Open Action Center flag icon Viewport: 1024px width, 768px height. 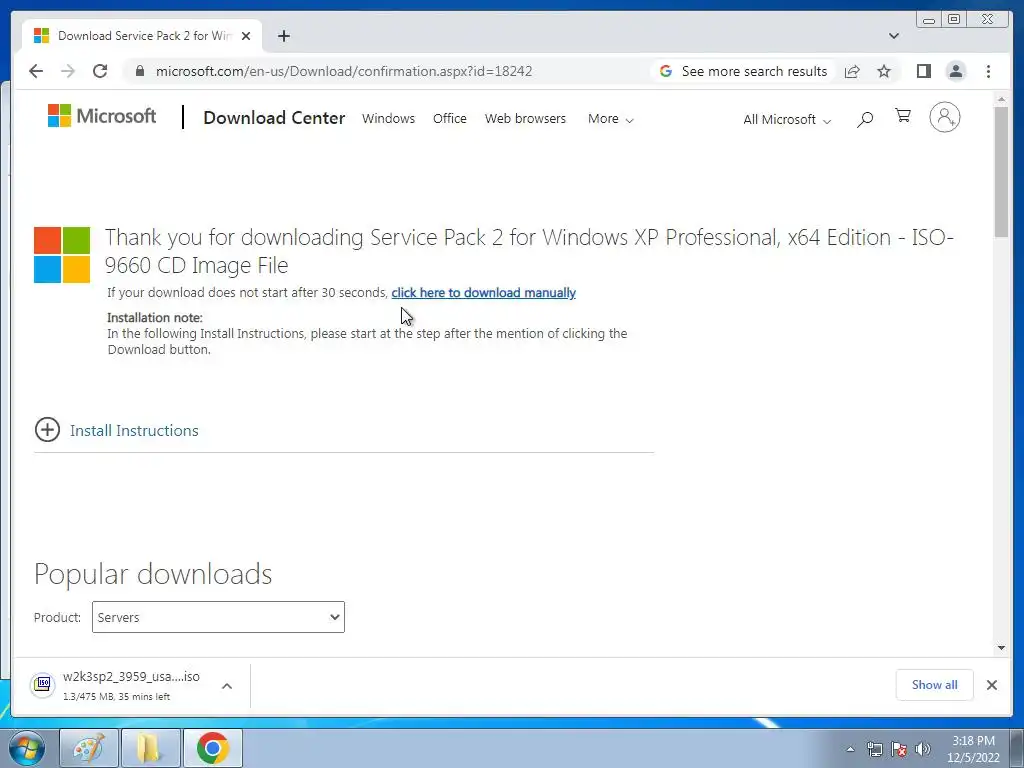pyautogui.click(x=899, y=749)
